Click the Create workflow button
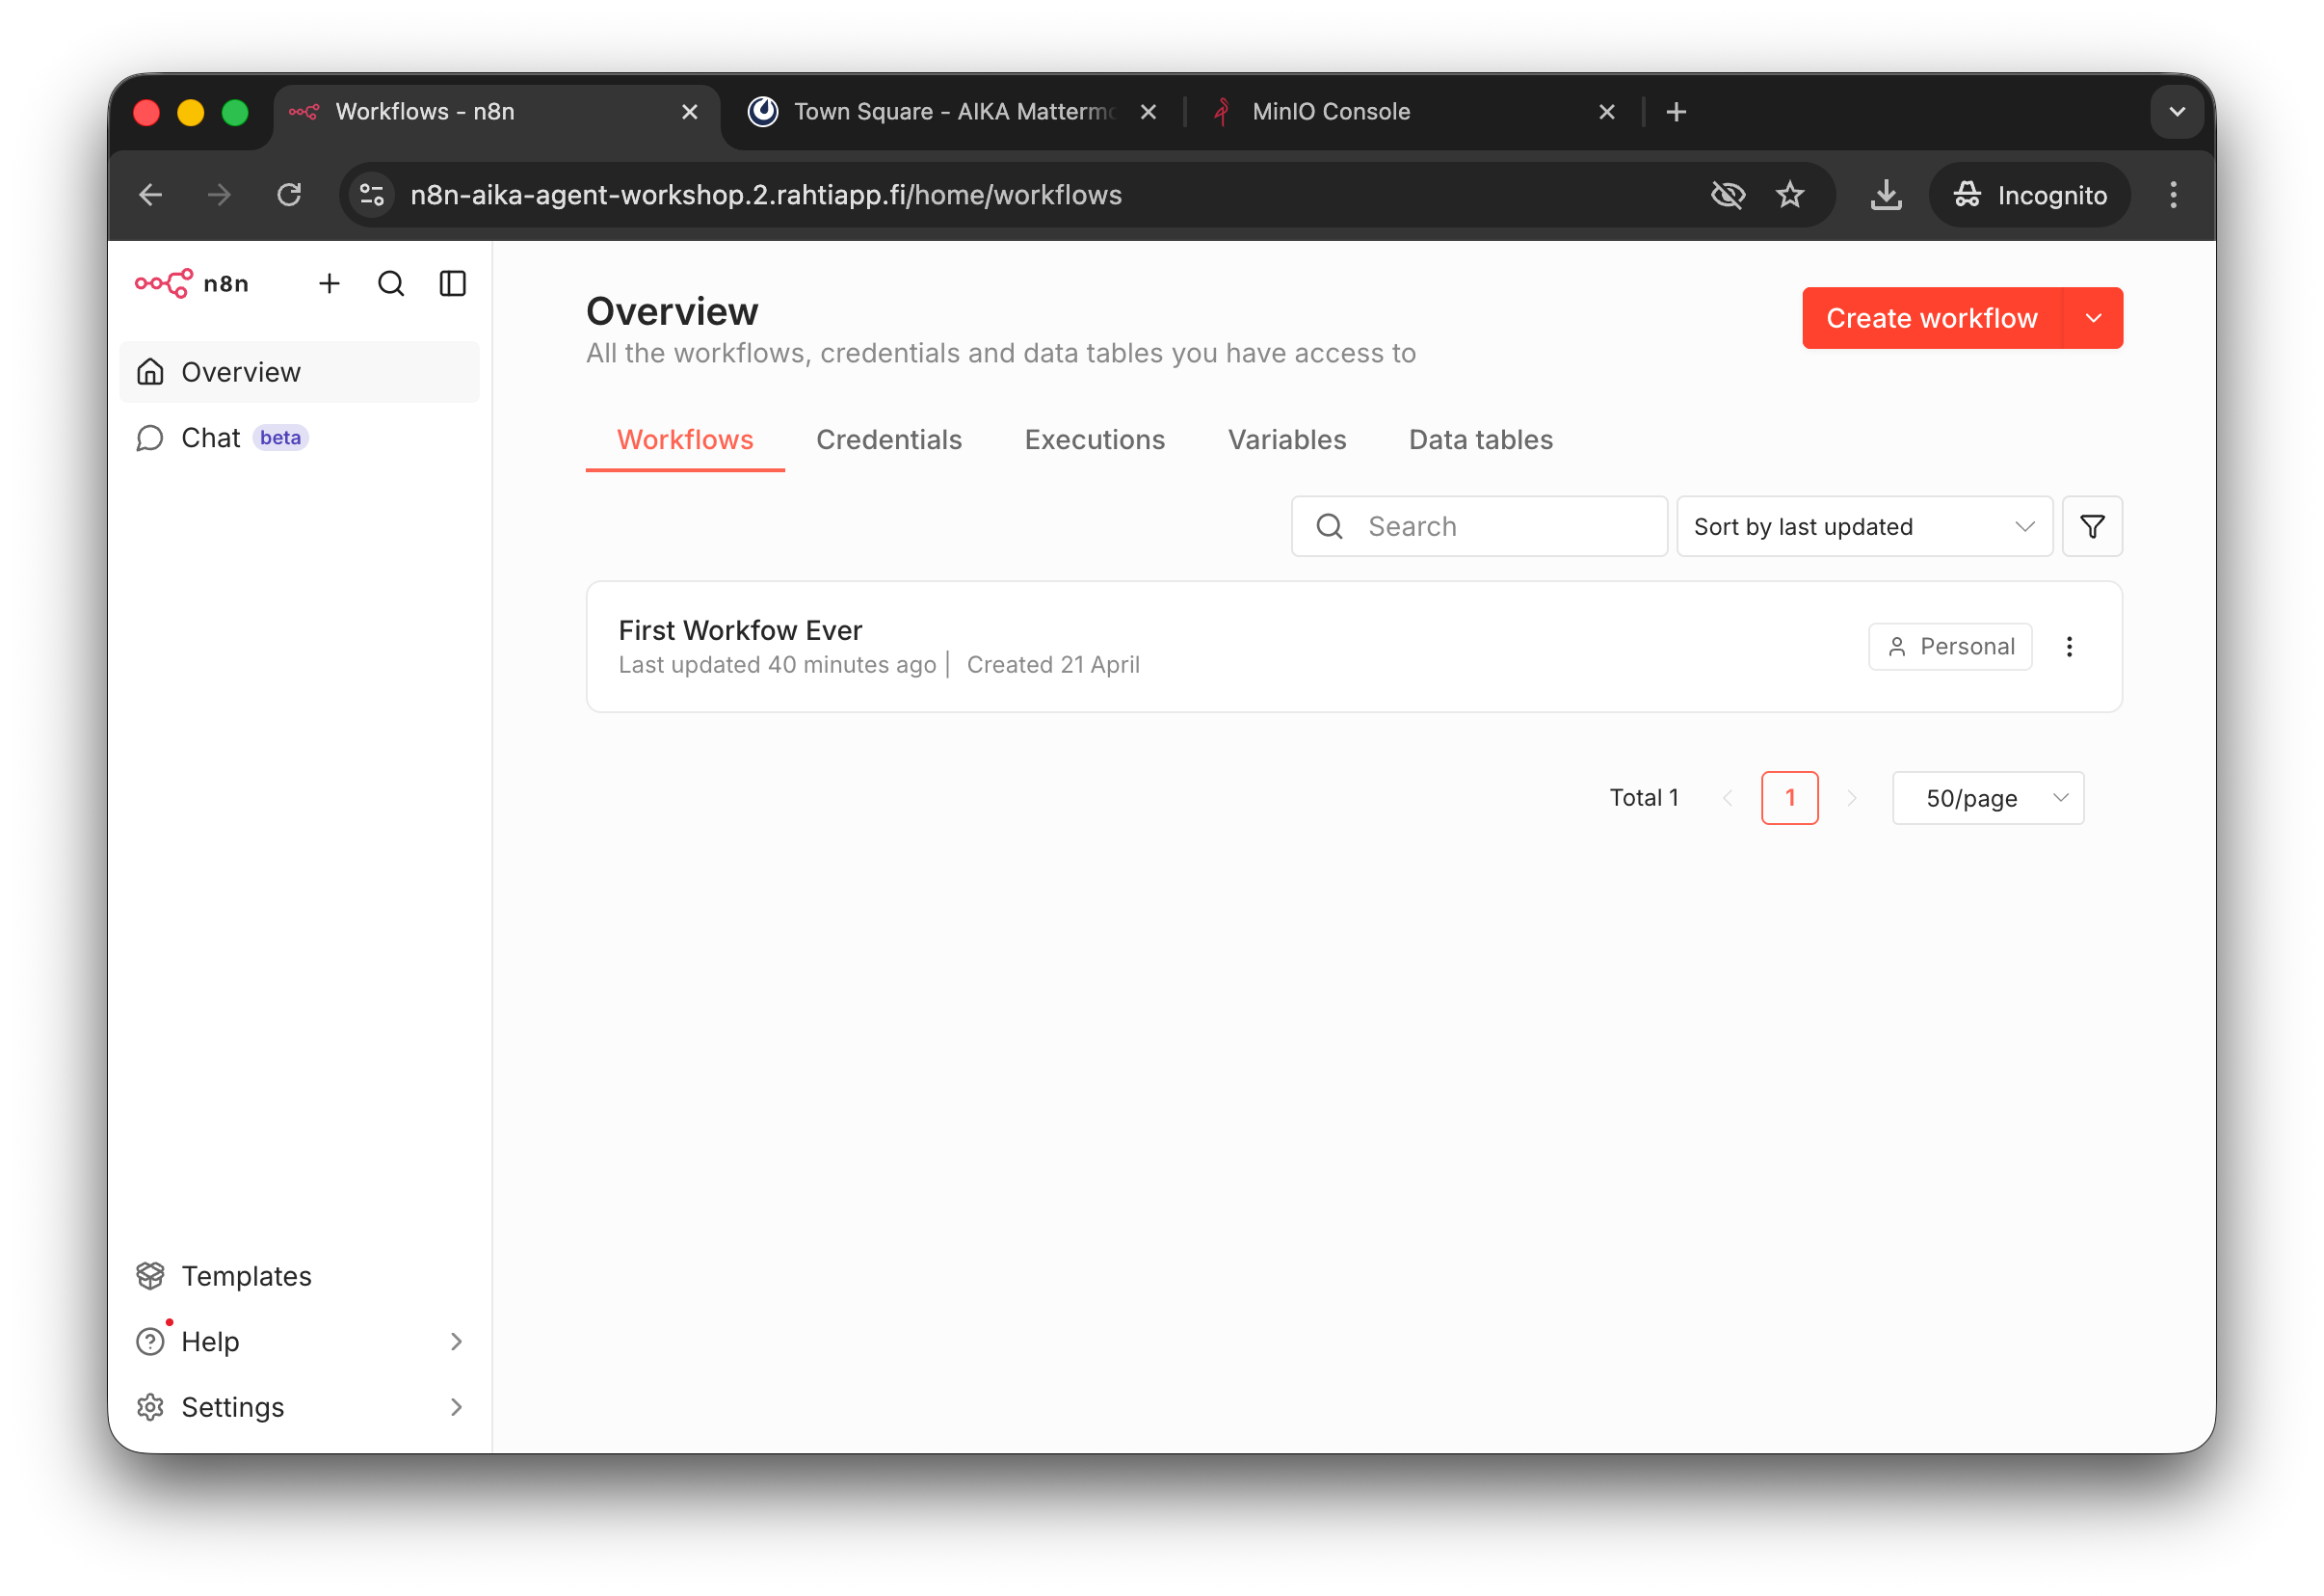 [x=1931, y=318]
